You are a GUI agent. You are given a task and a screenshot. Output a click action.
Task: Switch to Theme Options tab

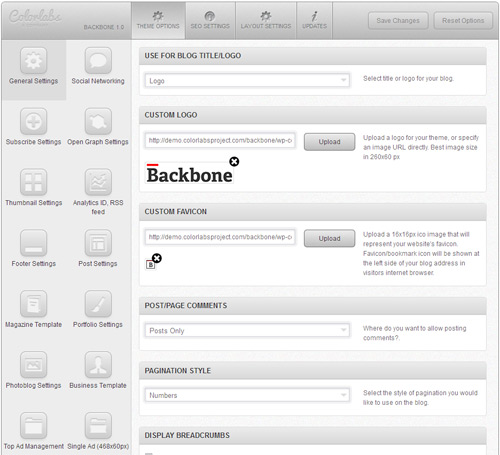(158, 20)
